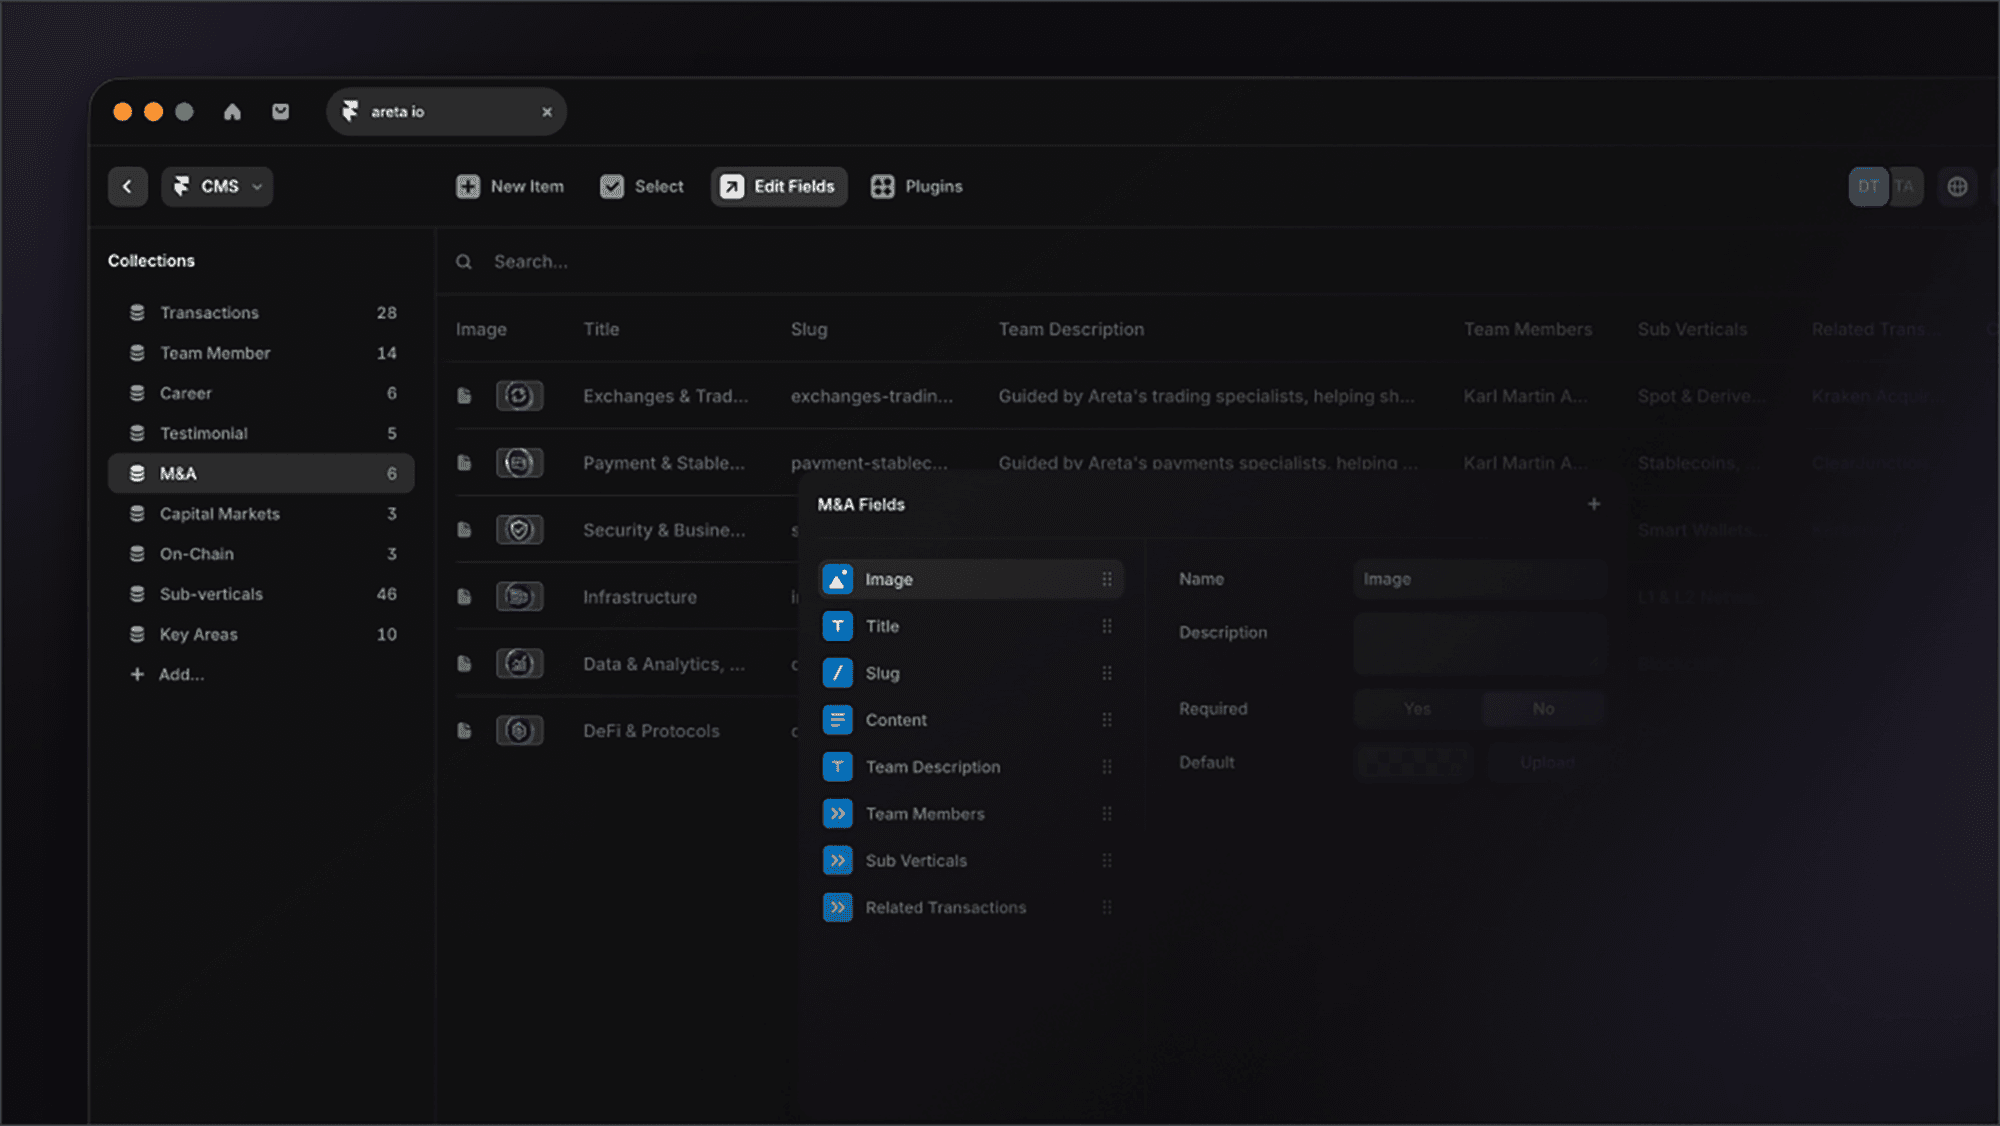Click the back chevron beside CMS
The height and width of the screenshot is (1126, 2000).
[x=127, y=186]
